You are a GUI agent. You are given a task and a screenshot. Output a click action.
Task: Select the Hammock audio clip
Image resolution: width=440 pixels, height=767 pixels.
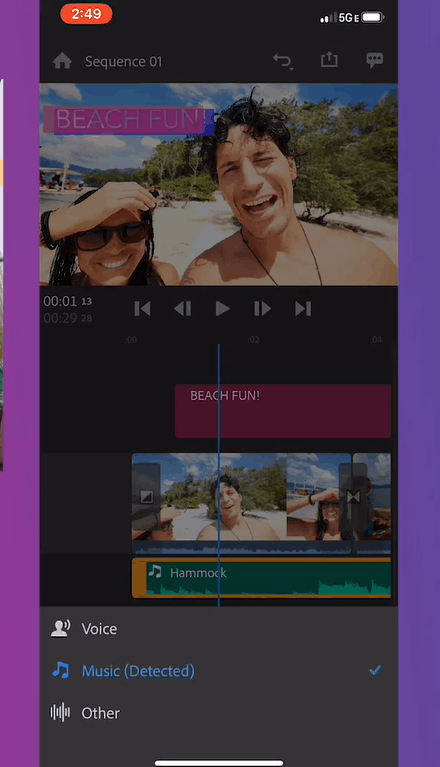262,578
